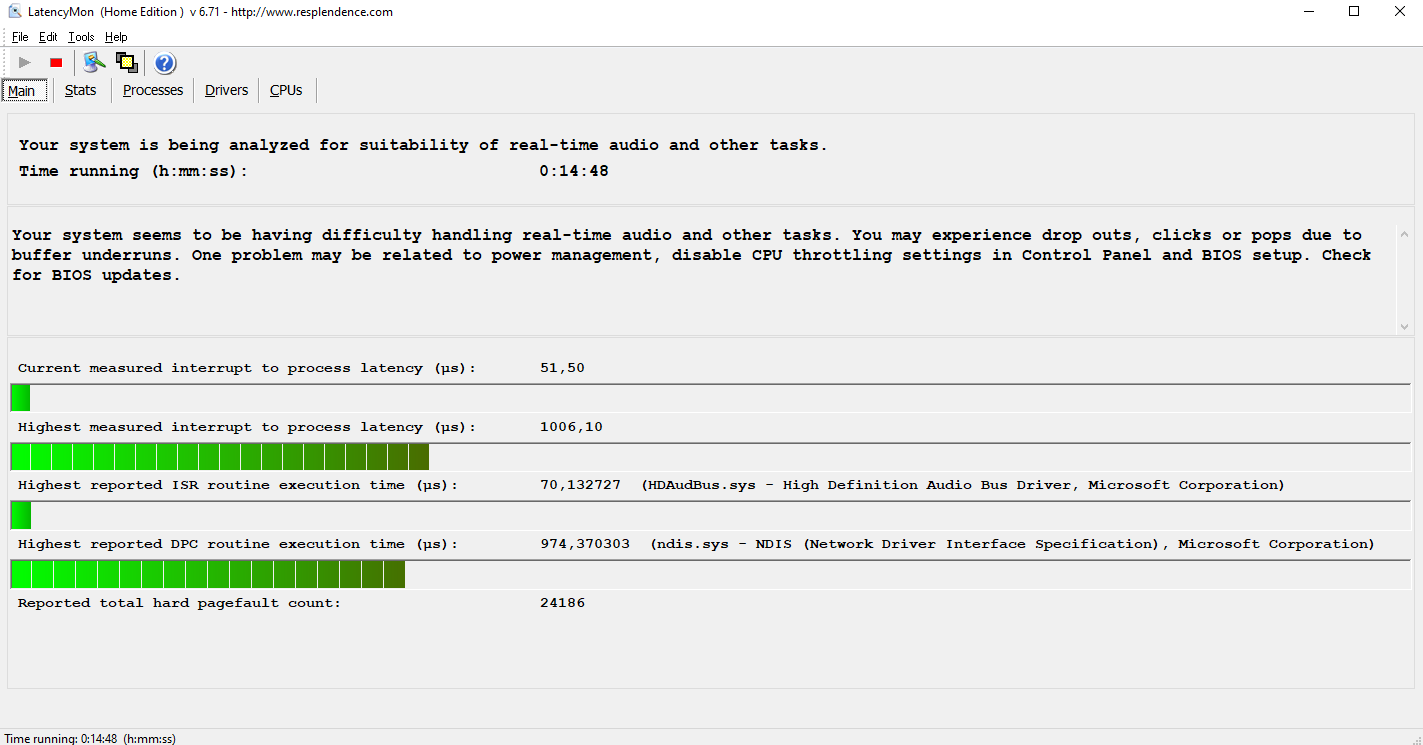
Task: Switch to the Processes tab
Action: pyautogui.click(x=153, y=90)
